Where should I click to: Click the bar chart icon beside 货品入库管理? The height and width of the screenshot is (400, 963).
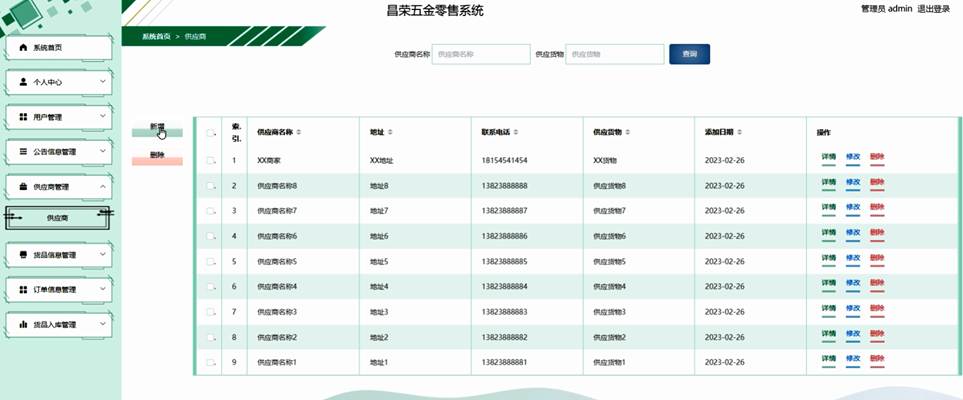click(x=23, y=324)
